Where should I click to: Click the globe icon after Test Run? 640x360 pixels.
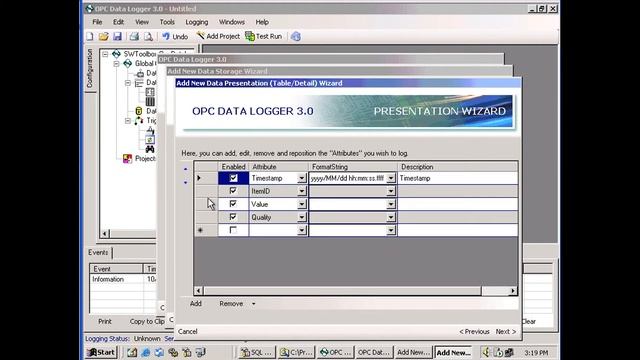point(296,36)
